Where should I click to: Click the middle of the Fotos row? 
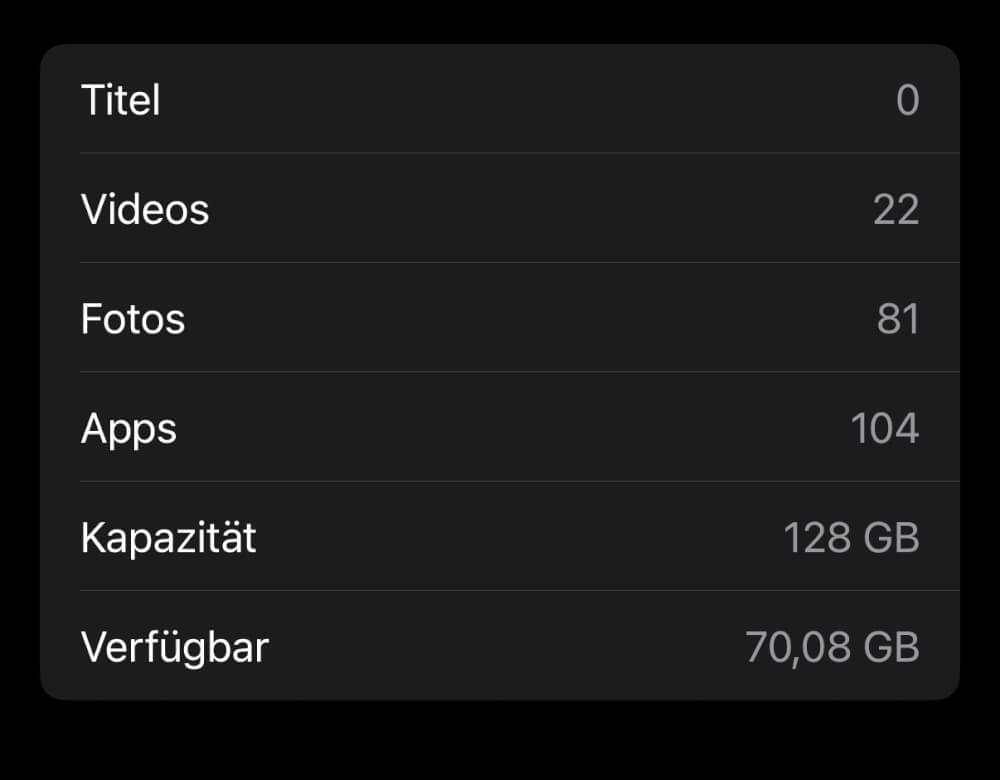500,317
